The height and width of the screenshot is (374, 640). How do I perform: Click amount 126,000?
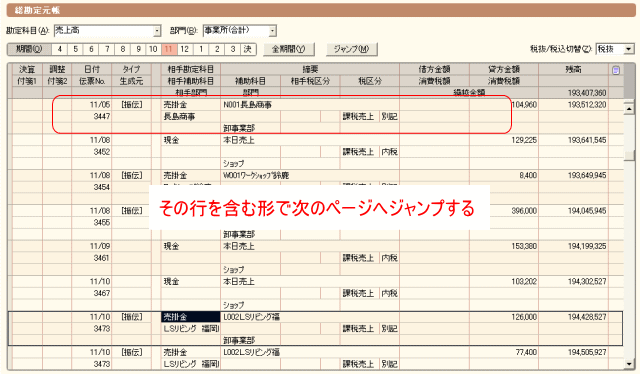click(524, 317)
